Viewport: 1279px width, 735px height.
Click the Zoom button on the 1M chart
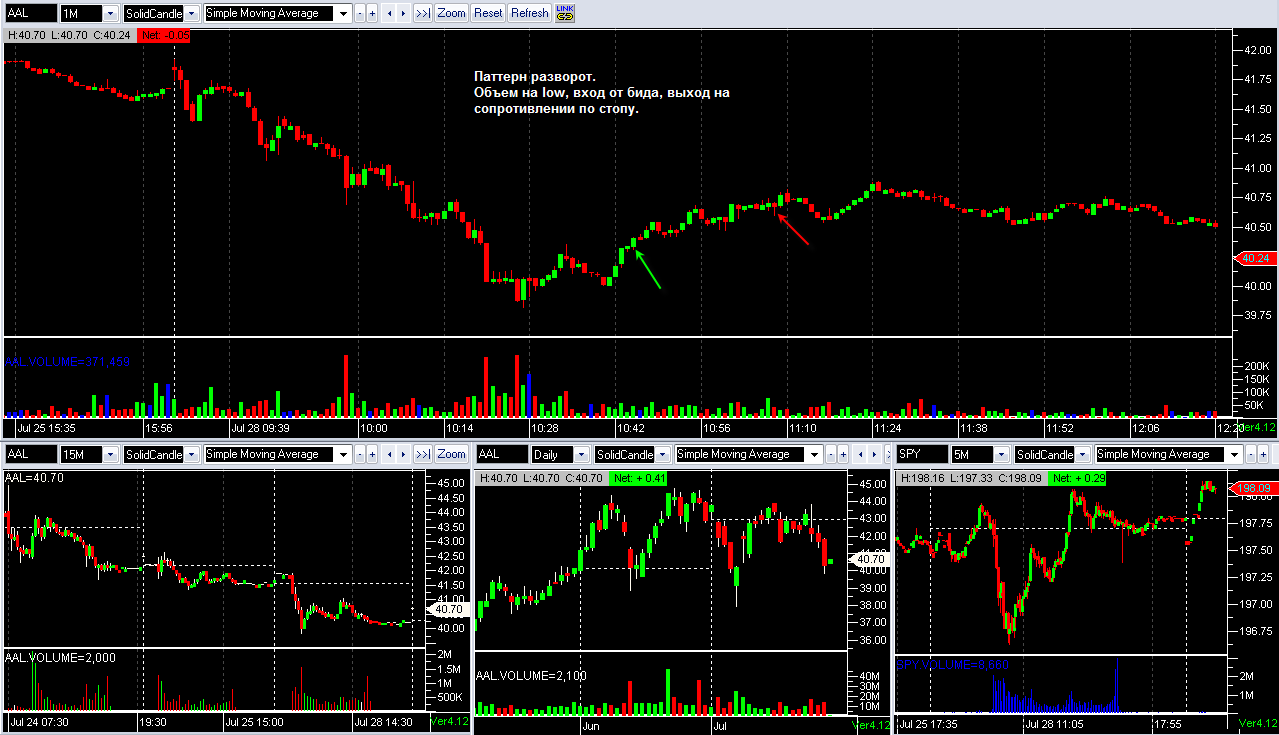click(451, 14)
